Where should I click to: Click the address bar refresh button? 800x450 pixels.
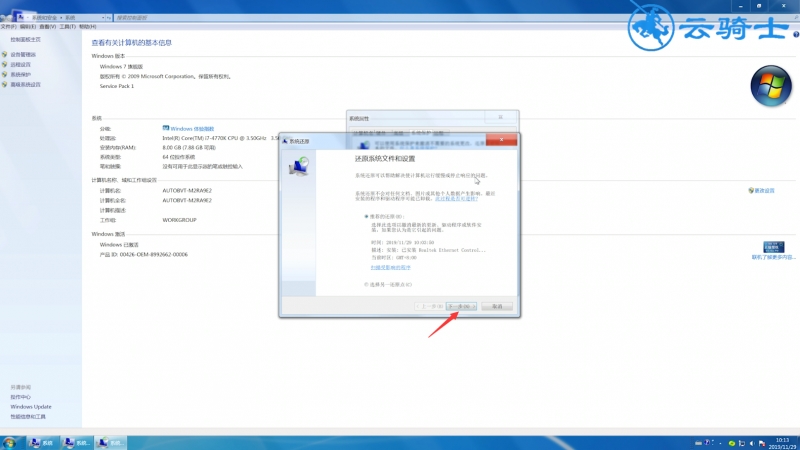click(x=109, y=17)
